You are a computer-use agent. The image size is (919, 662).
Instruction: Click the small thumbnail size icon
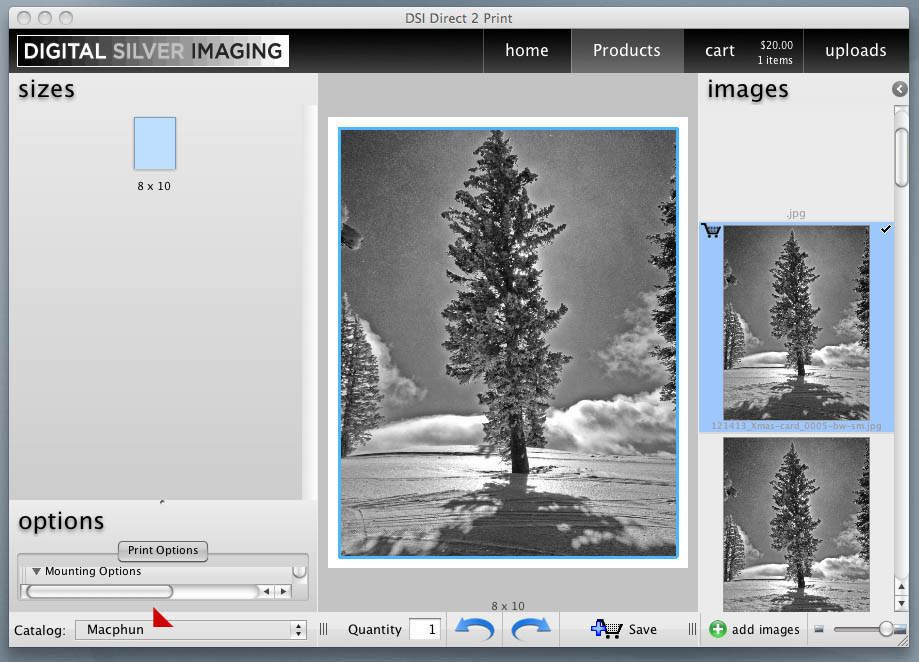819,629
